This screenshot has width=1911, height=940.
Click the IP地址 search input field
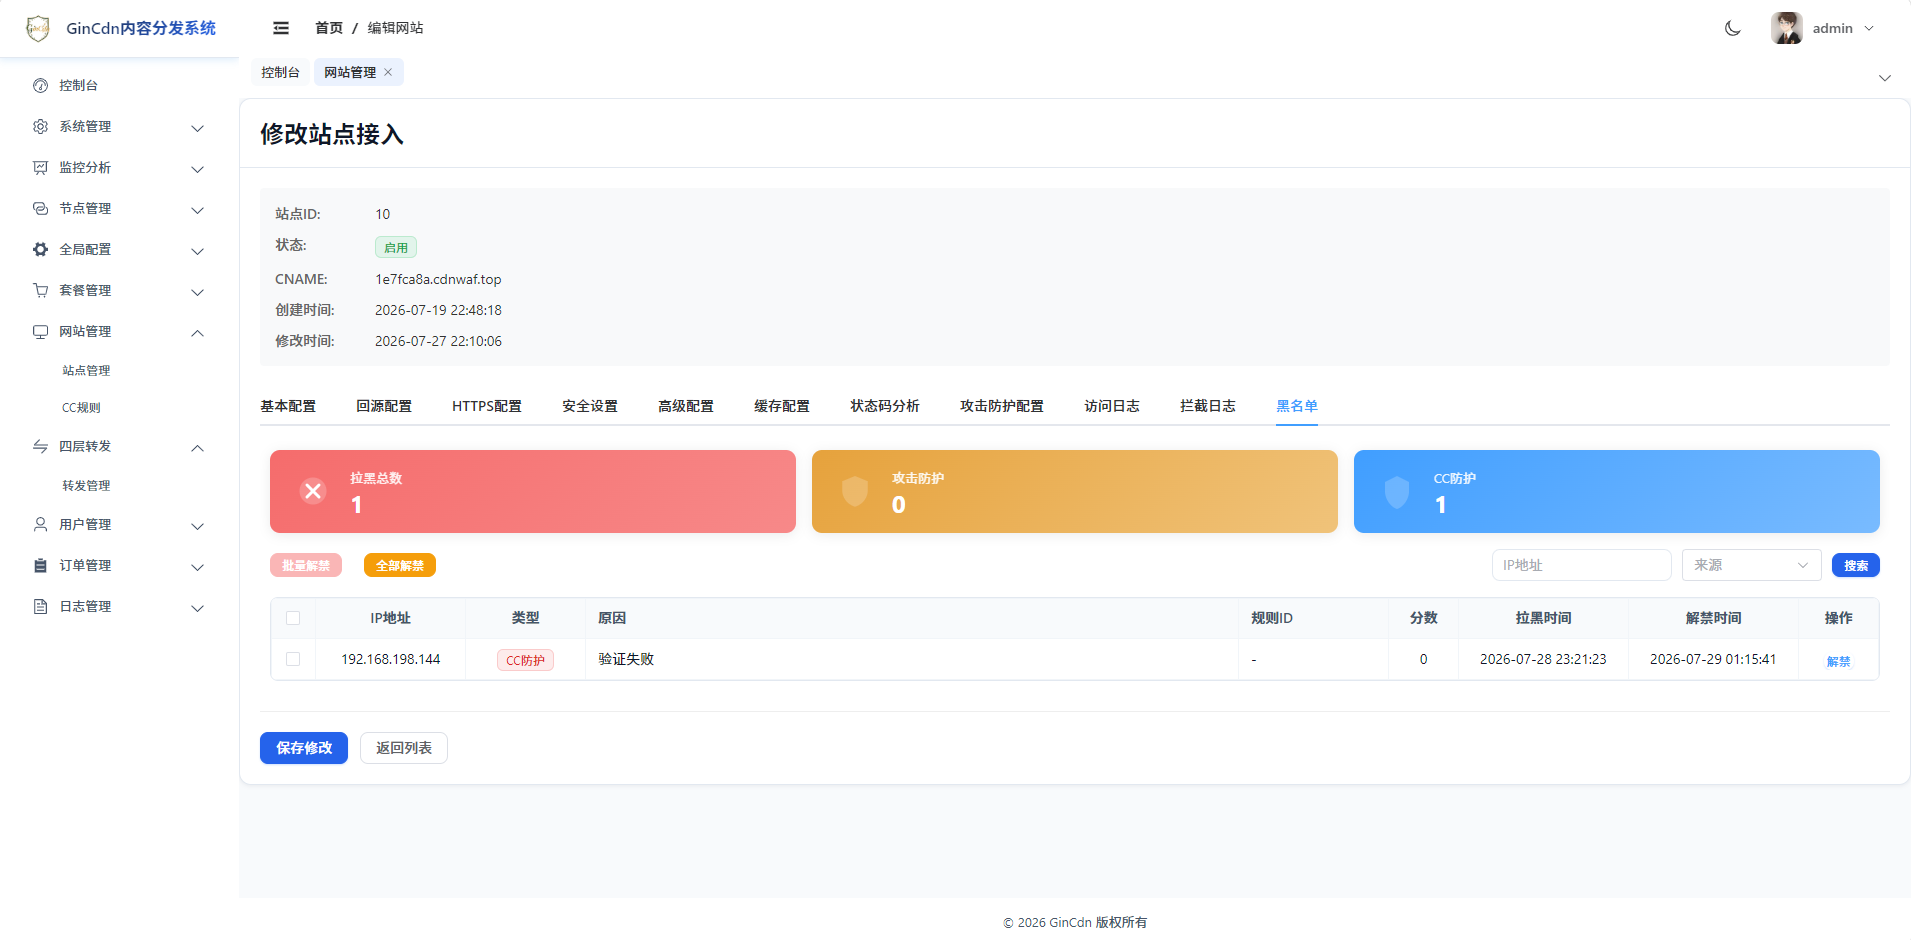1581,565
